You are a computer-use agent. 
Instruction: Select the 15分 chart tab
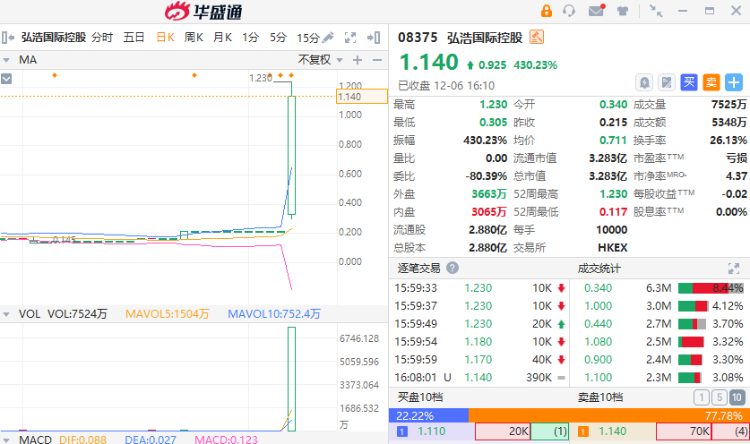pos(308,38)
